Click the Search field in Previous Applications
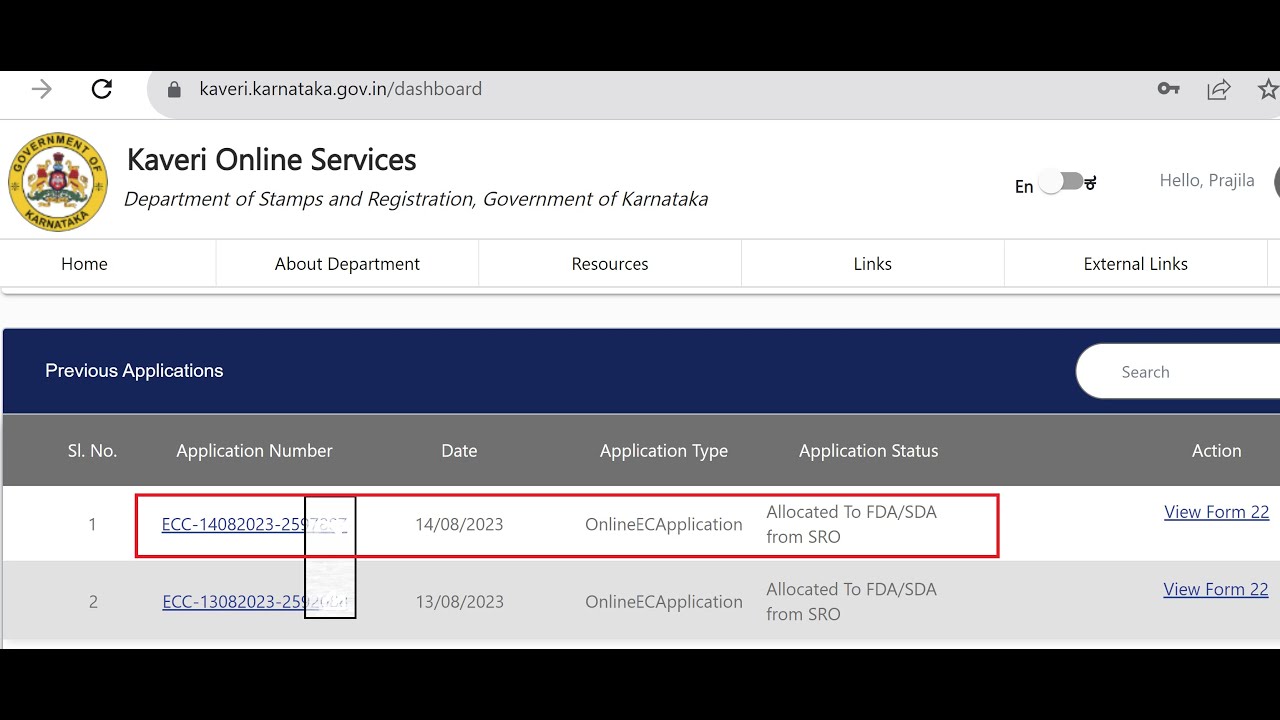This screenshot has height=720, width=1280. point(1178,372)
